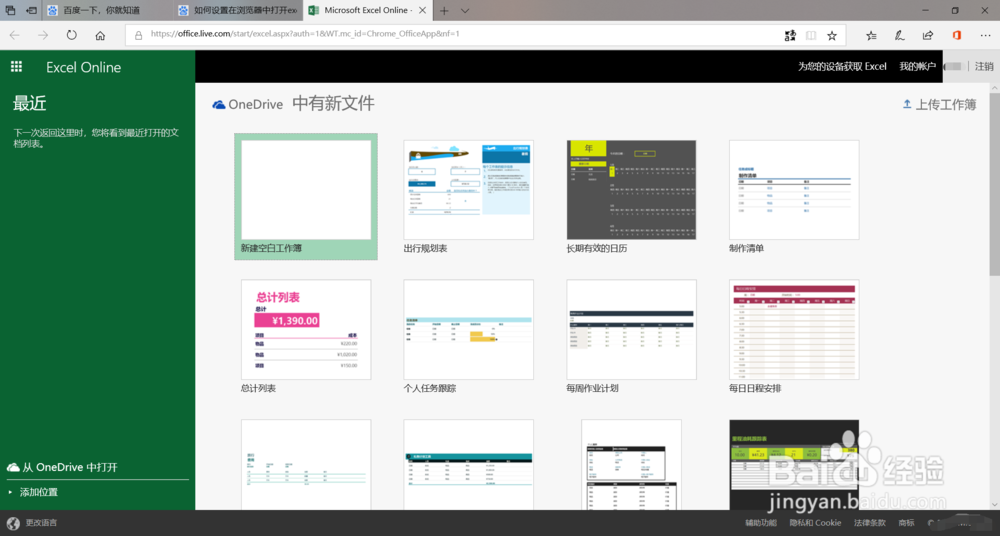Screen dimensions: 1000x536
Task: Add web notes with pen icon
Action: click(x=899, y=36)
